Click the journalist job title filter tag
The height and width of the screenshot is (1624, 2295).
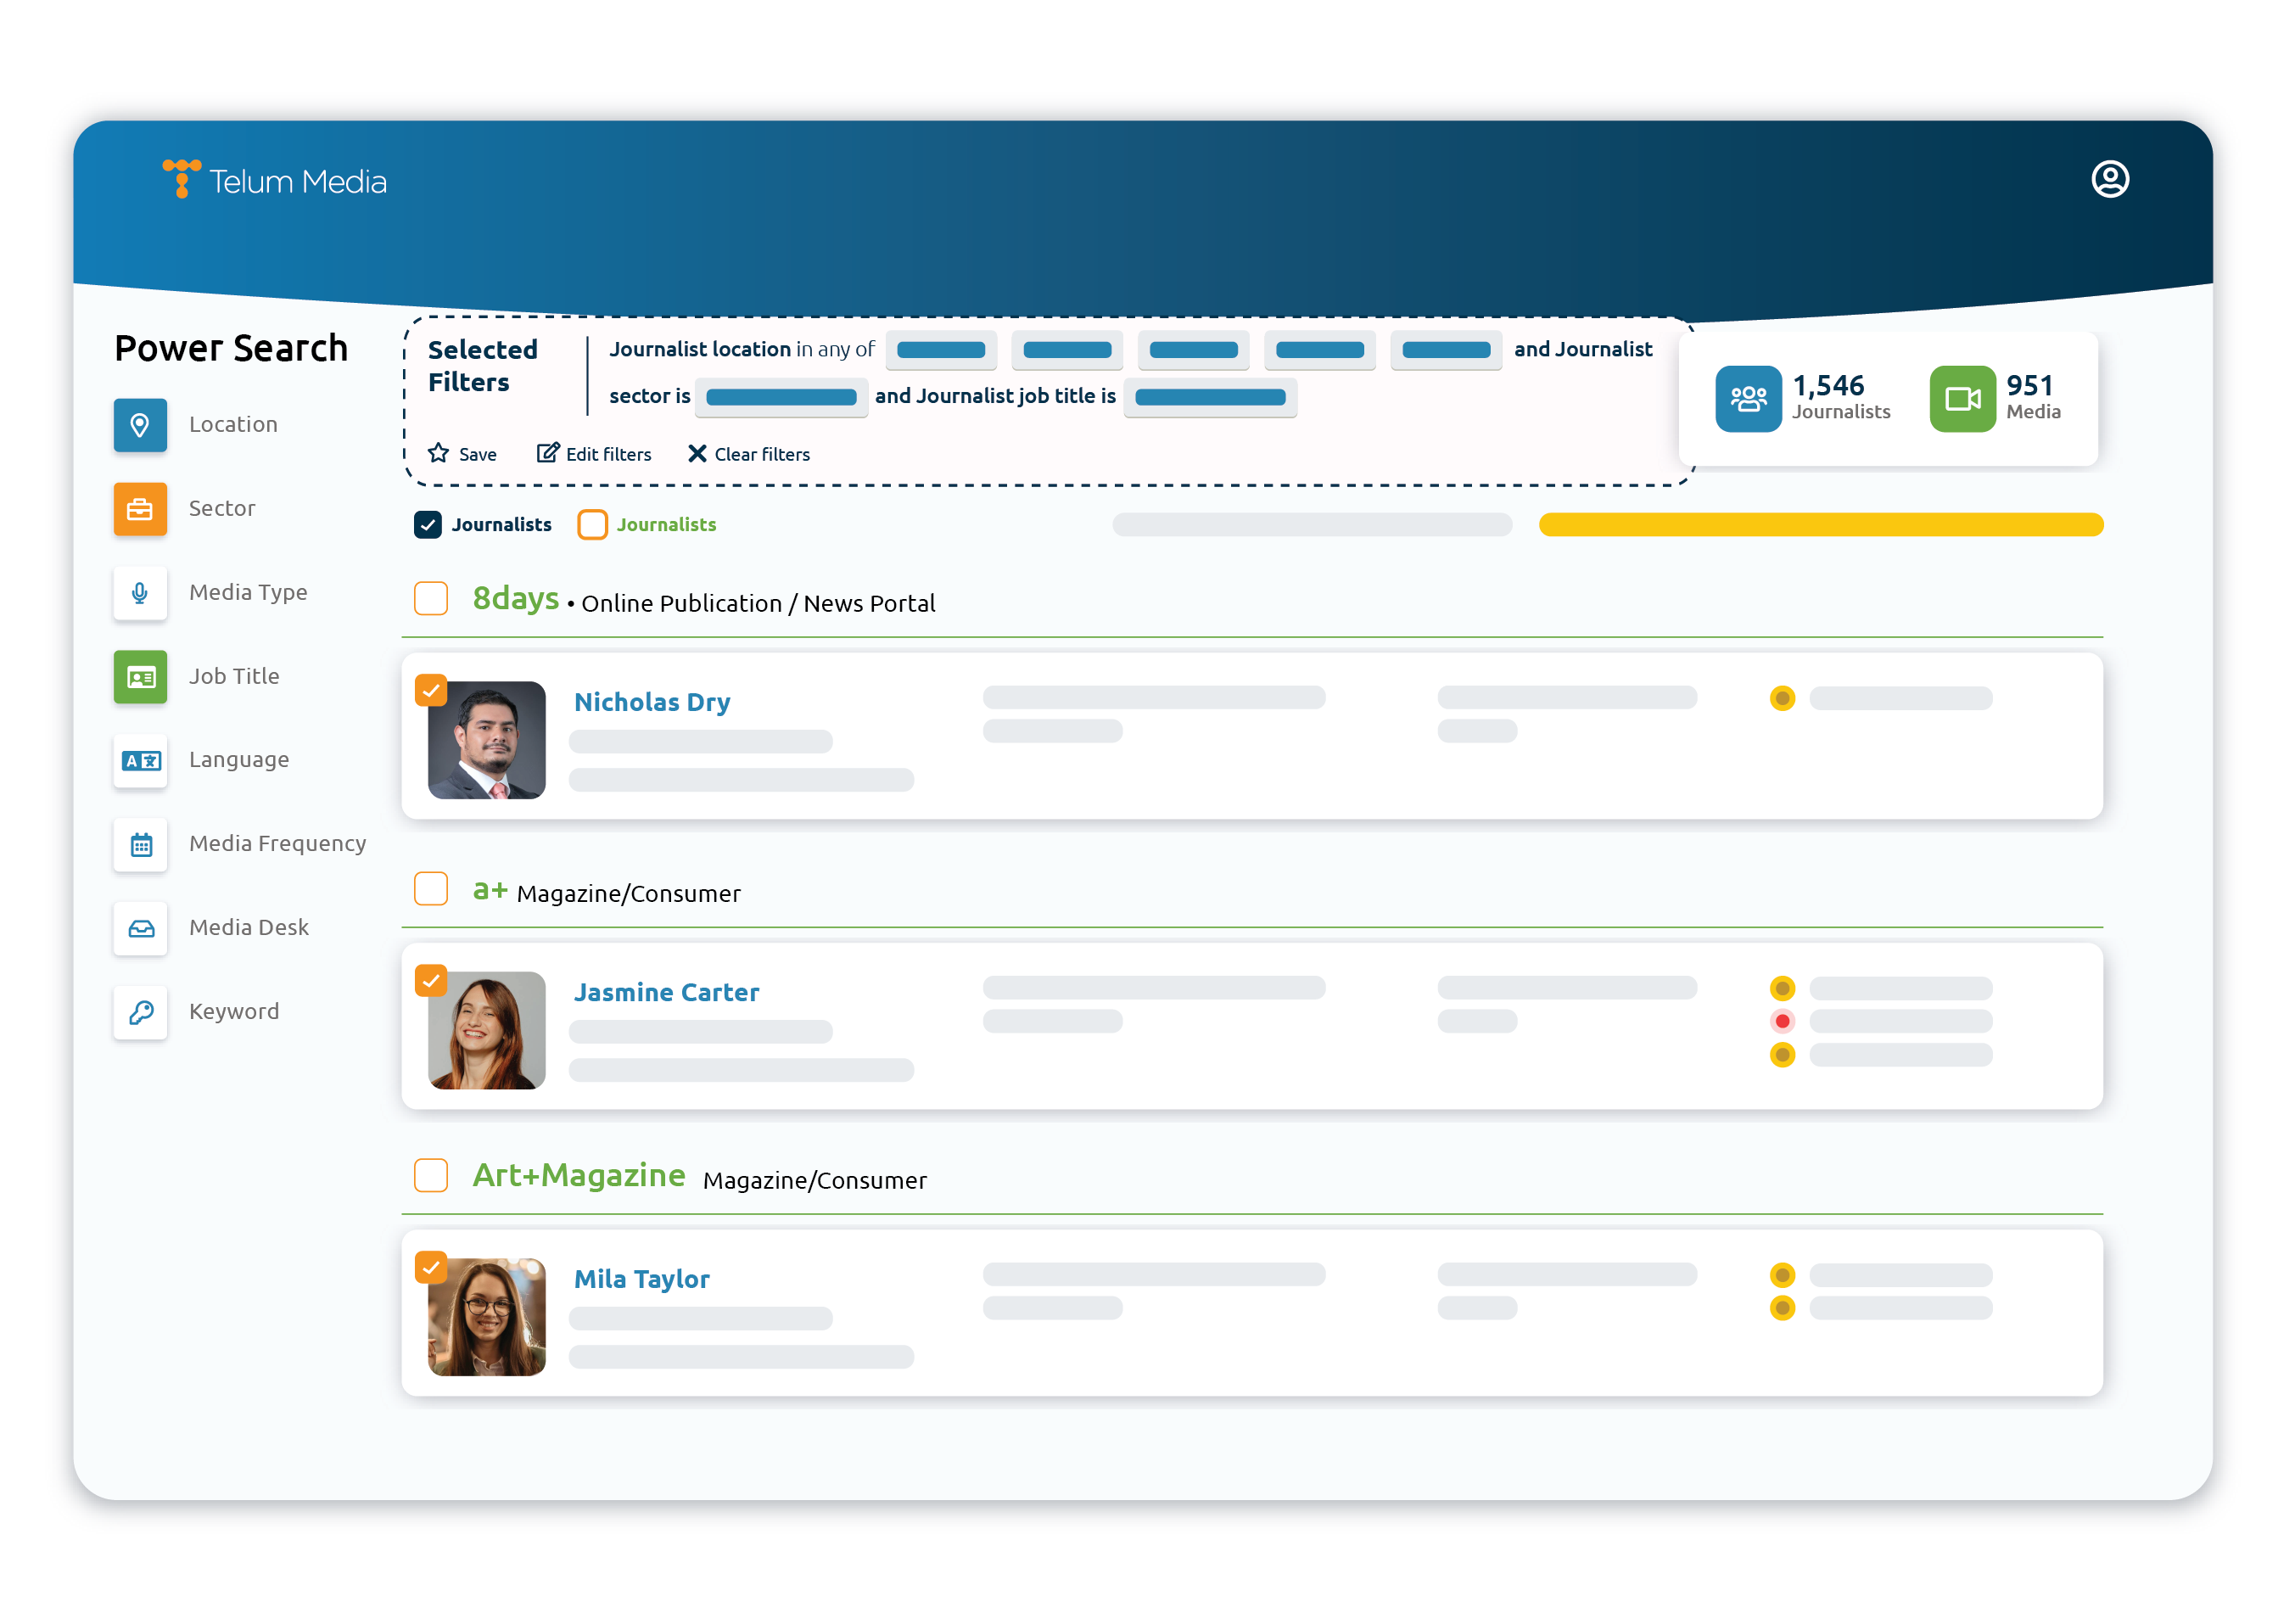click(x=1210, y=398)
